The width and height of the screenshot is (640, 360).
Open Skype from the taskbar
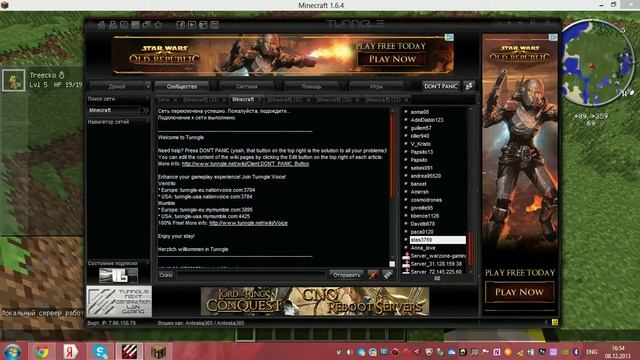[x=100, y=351]
